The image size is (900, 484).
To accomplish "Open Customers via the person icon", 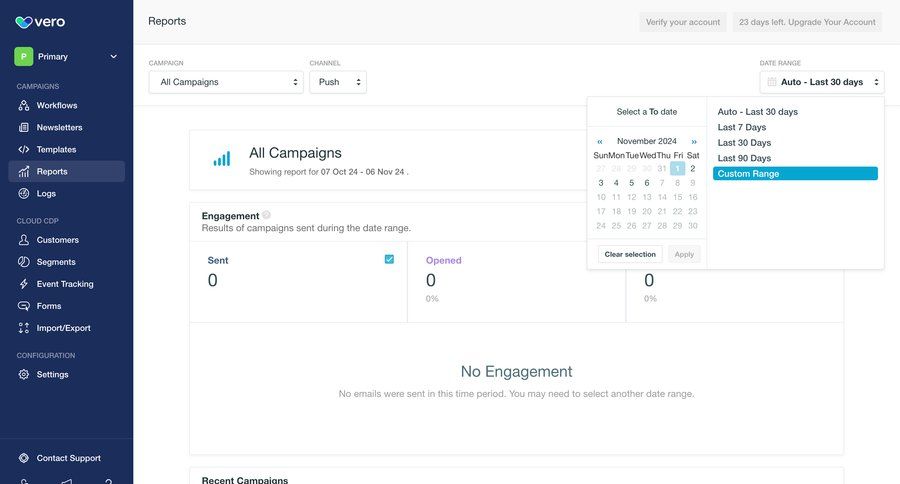I will click(x=24, y=240).
